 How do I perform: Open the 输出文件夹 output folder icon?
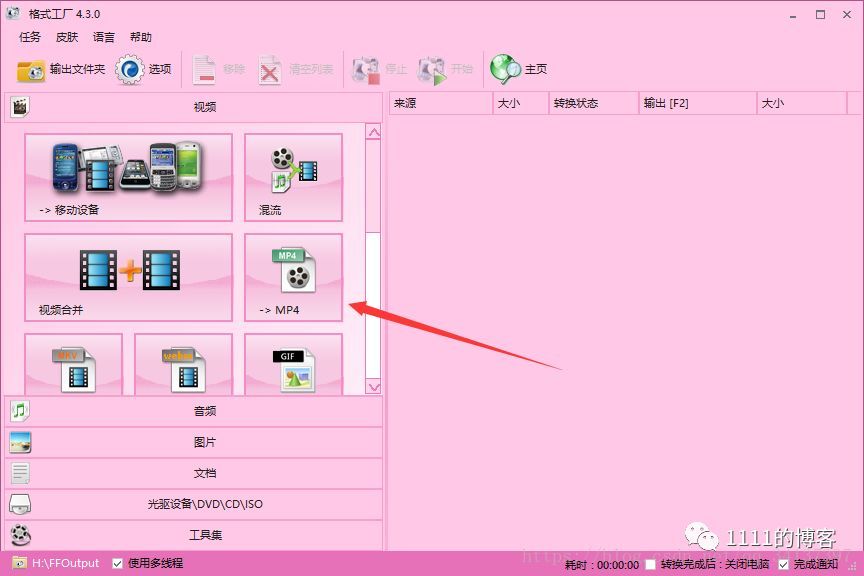point(31,71)
